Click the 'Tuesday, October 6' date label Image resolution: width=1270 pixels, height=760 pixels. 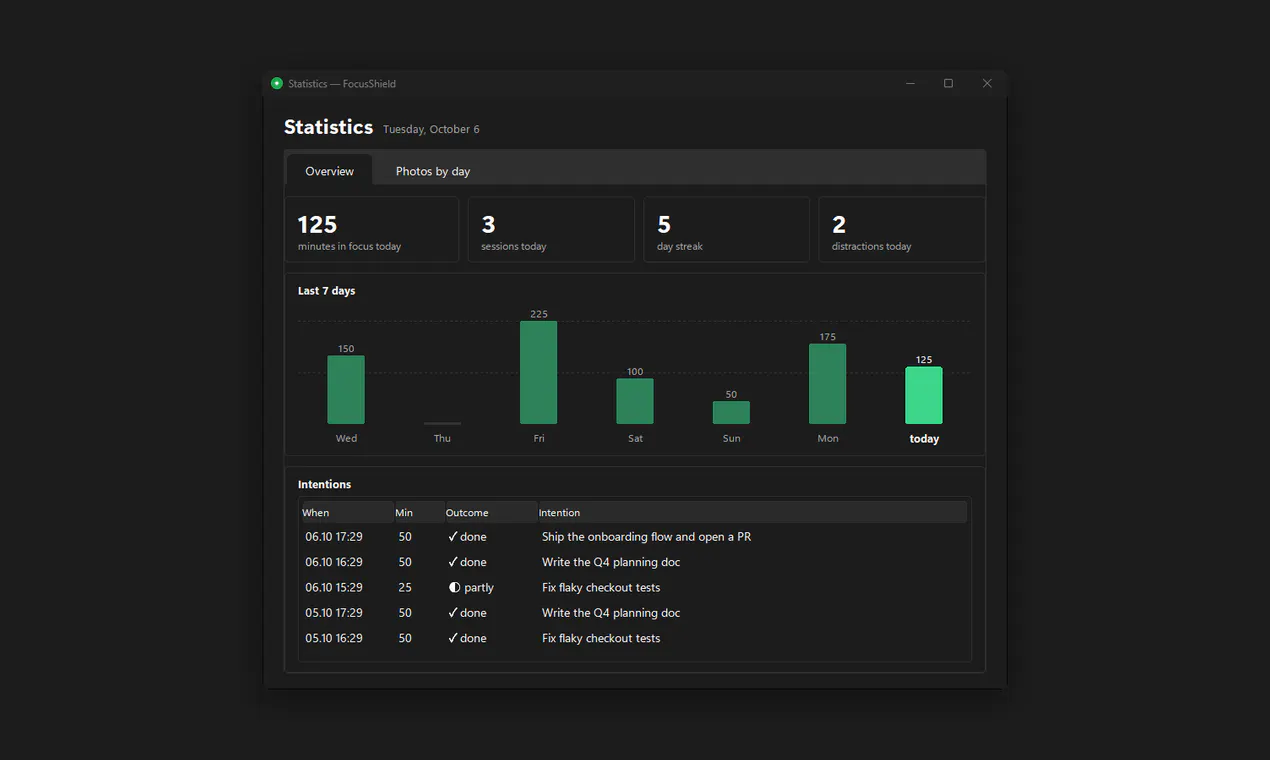point(431,130)
